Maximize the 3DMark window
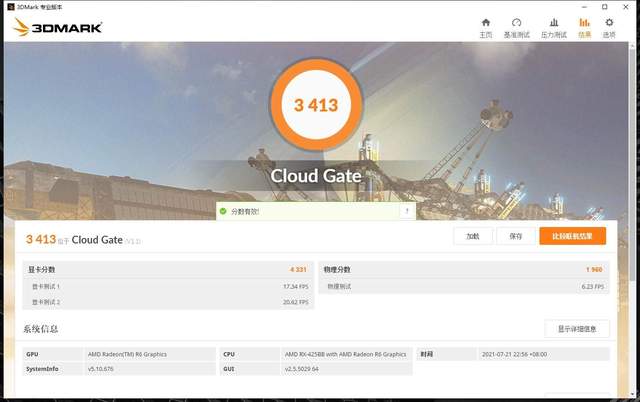Viewport: 640px width, 402px height. click(604, 7)
